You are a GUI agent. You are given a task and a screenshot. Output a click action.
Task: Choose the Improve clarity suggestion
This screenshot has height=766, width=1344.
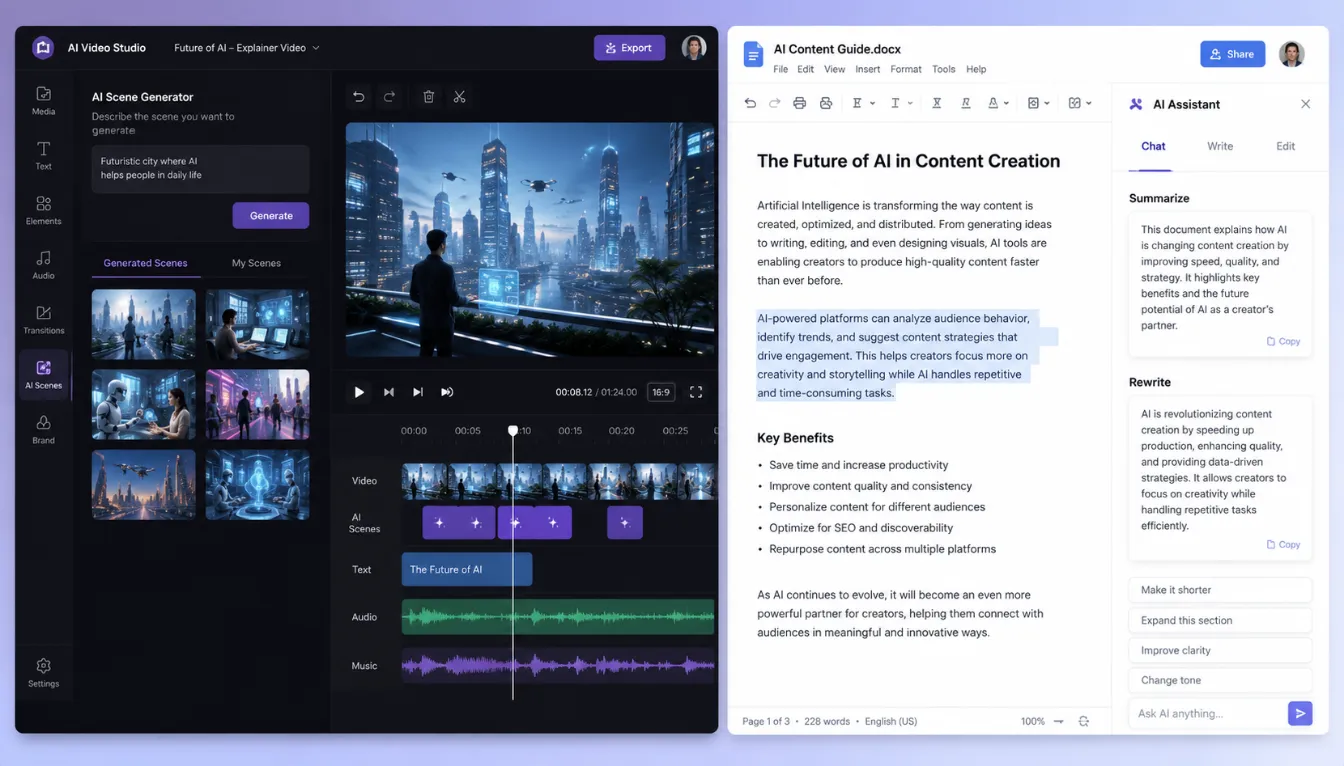(x=1220, y=650)
